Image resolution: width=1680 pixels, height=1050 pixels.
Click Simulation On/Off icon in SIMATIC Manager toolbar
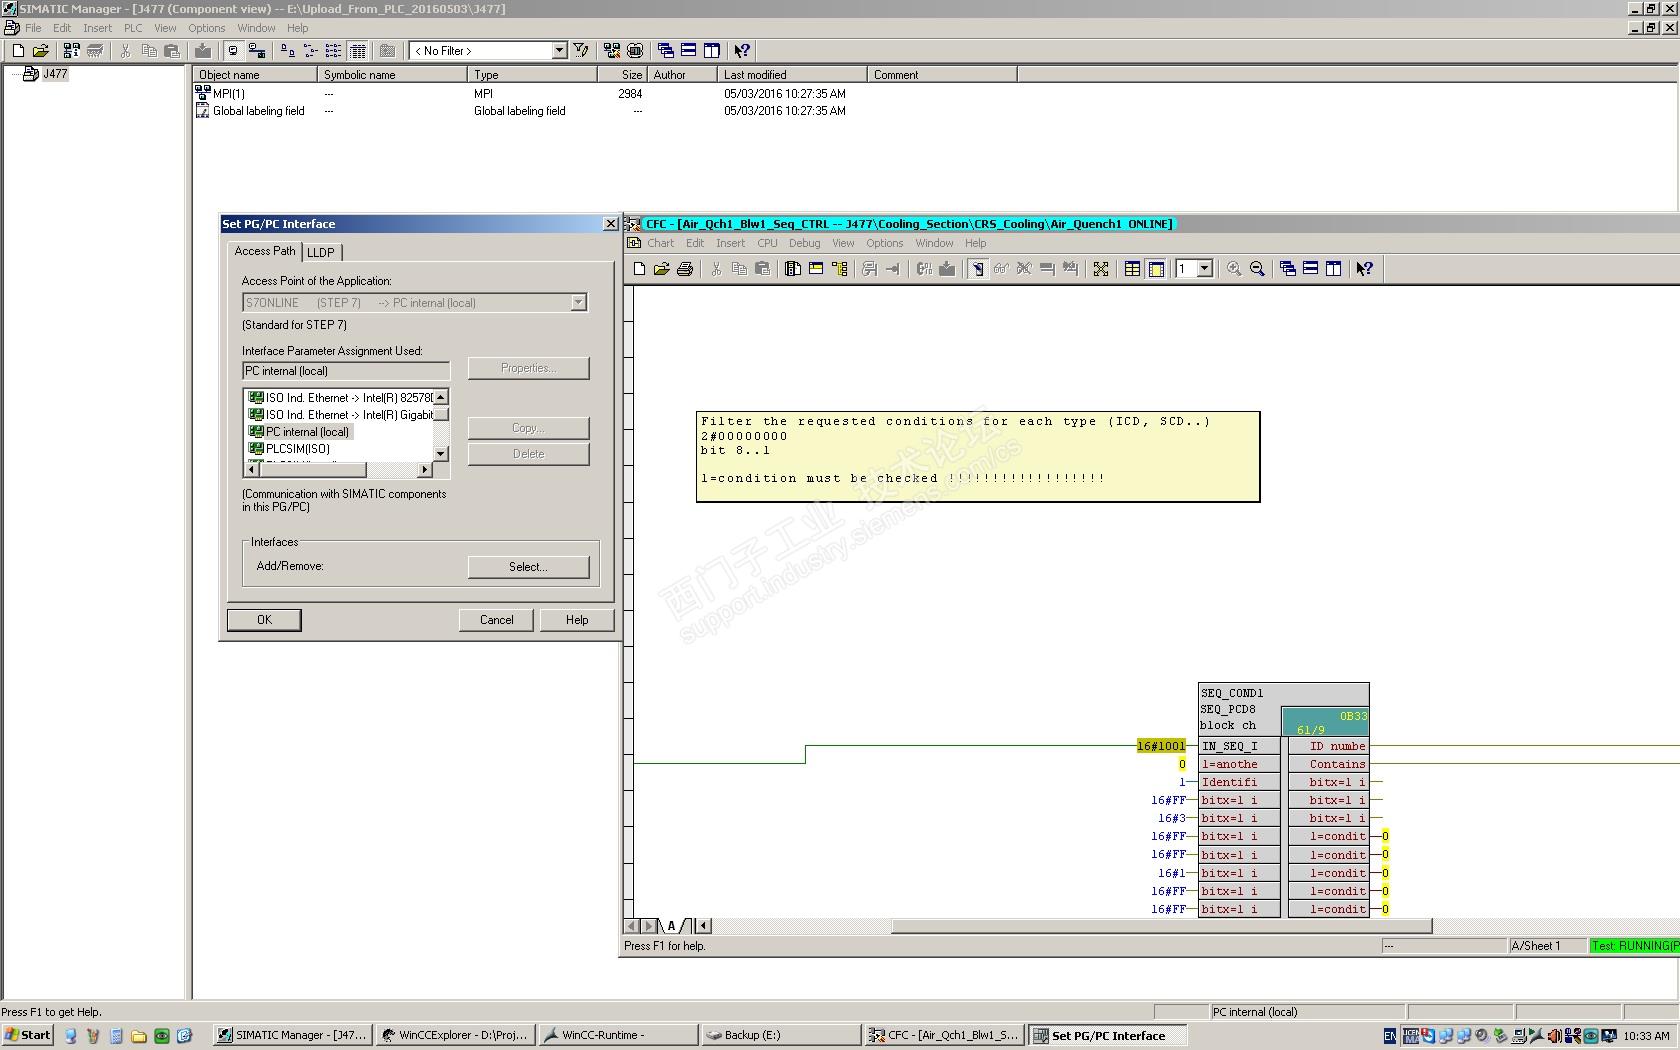click(x=634, y=51)
